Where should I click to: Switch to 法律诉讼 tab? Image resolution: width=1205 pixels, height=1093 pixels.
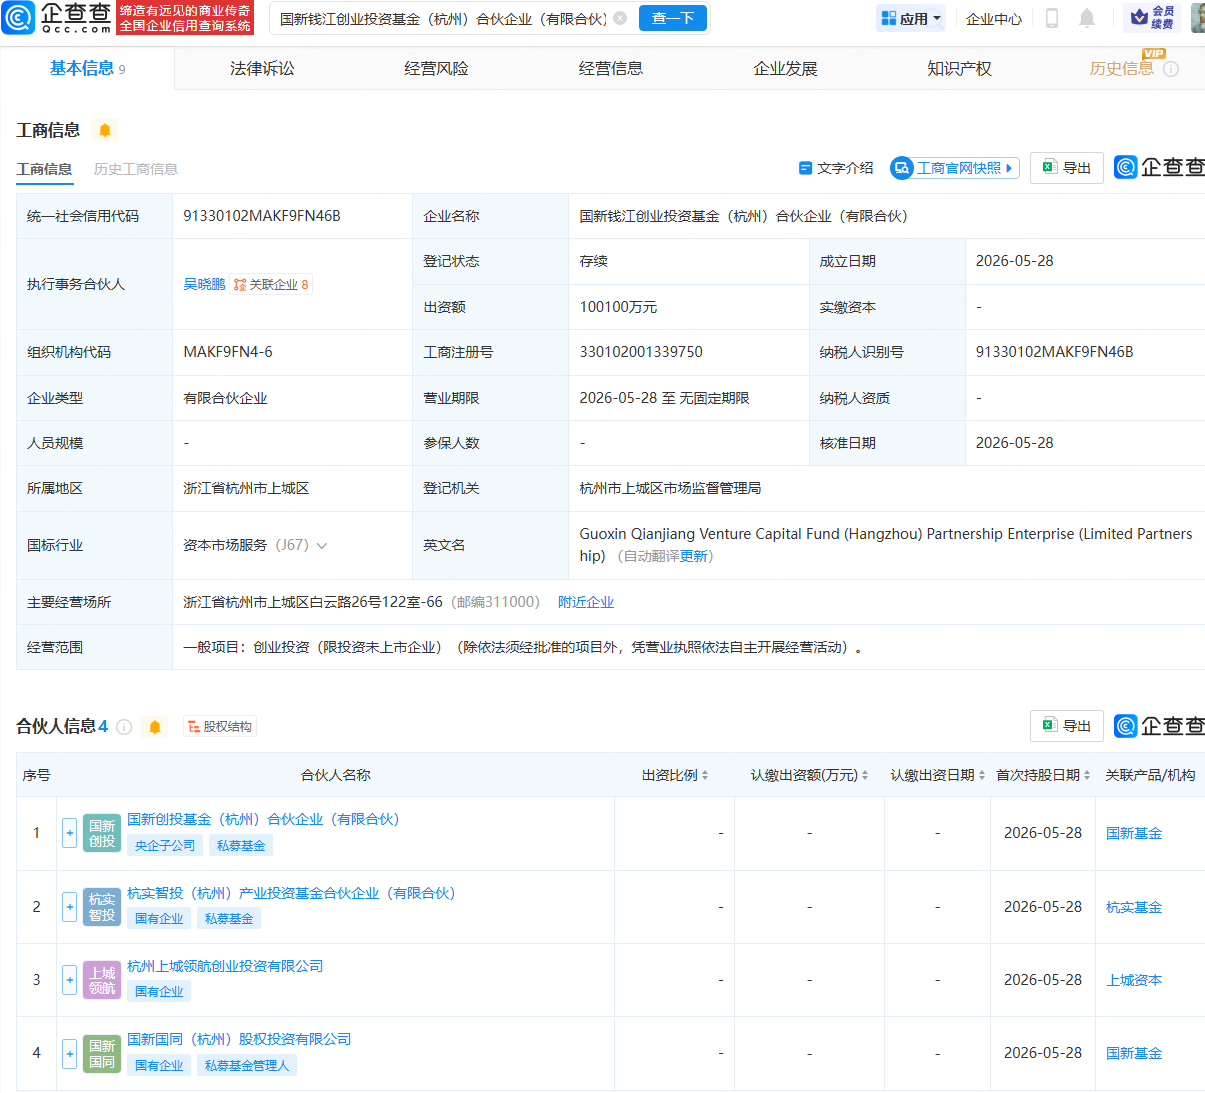pyautogui.click(x=262, y=68)
